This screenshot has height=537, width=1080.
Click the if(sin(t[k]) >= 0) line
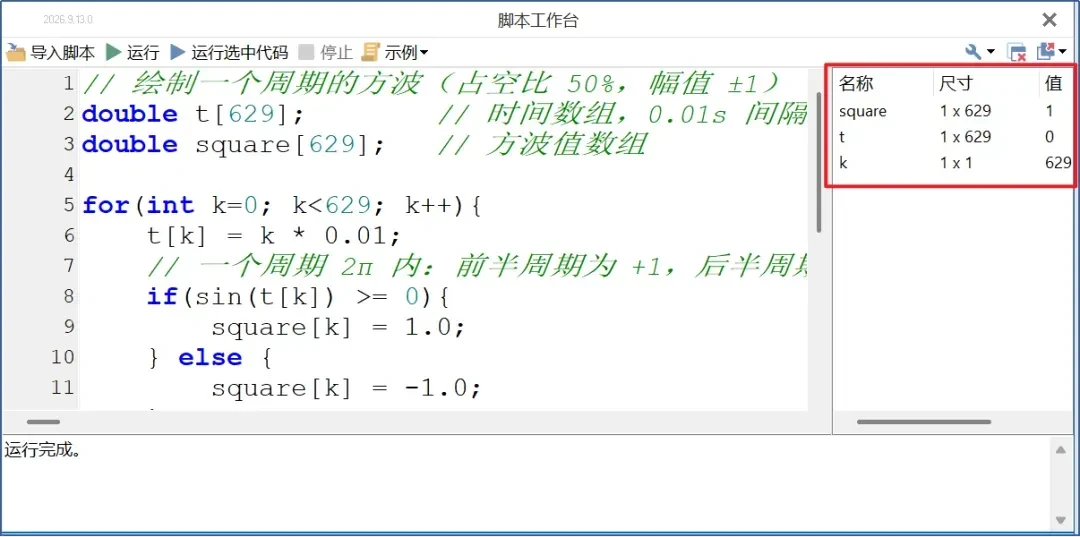(x=298, y=297)
